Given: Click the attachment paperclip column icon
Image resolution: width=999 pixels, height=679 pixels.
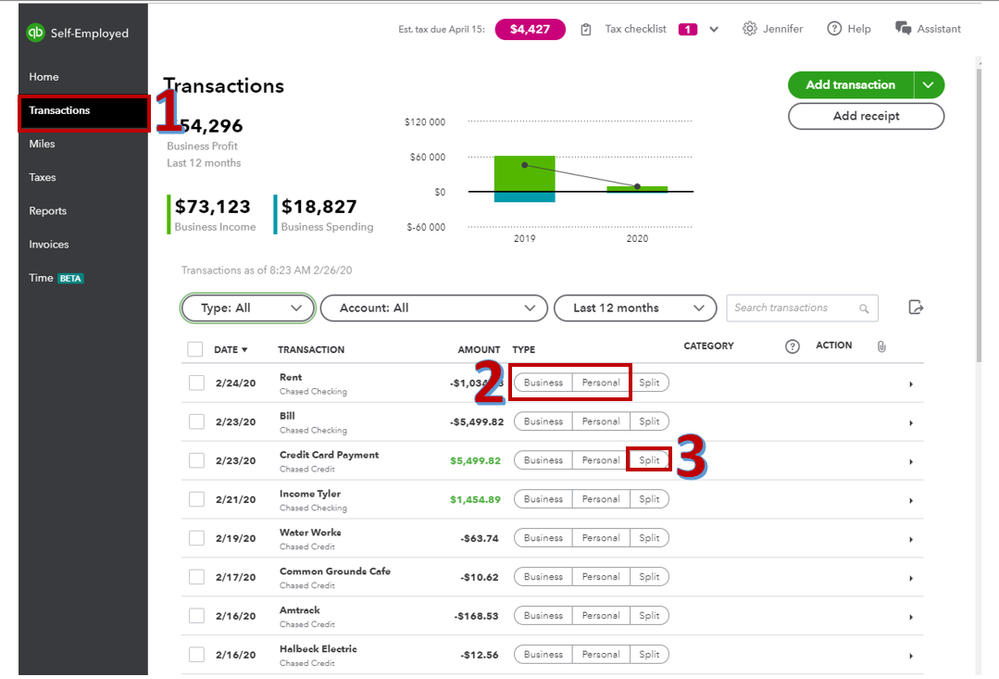Looking at the screenshot, I should click(881, 347).
